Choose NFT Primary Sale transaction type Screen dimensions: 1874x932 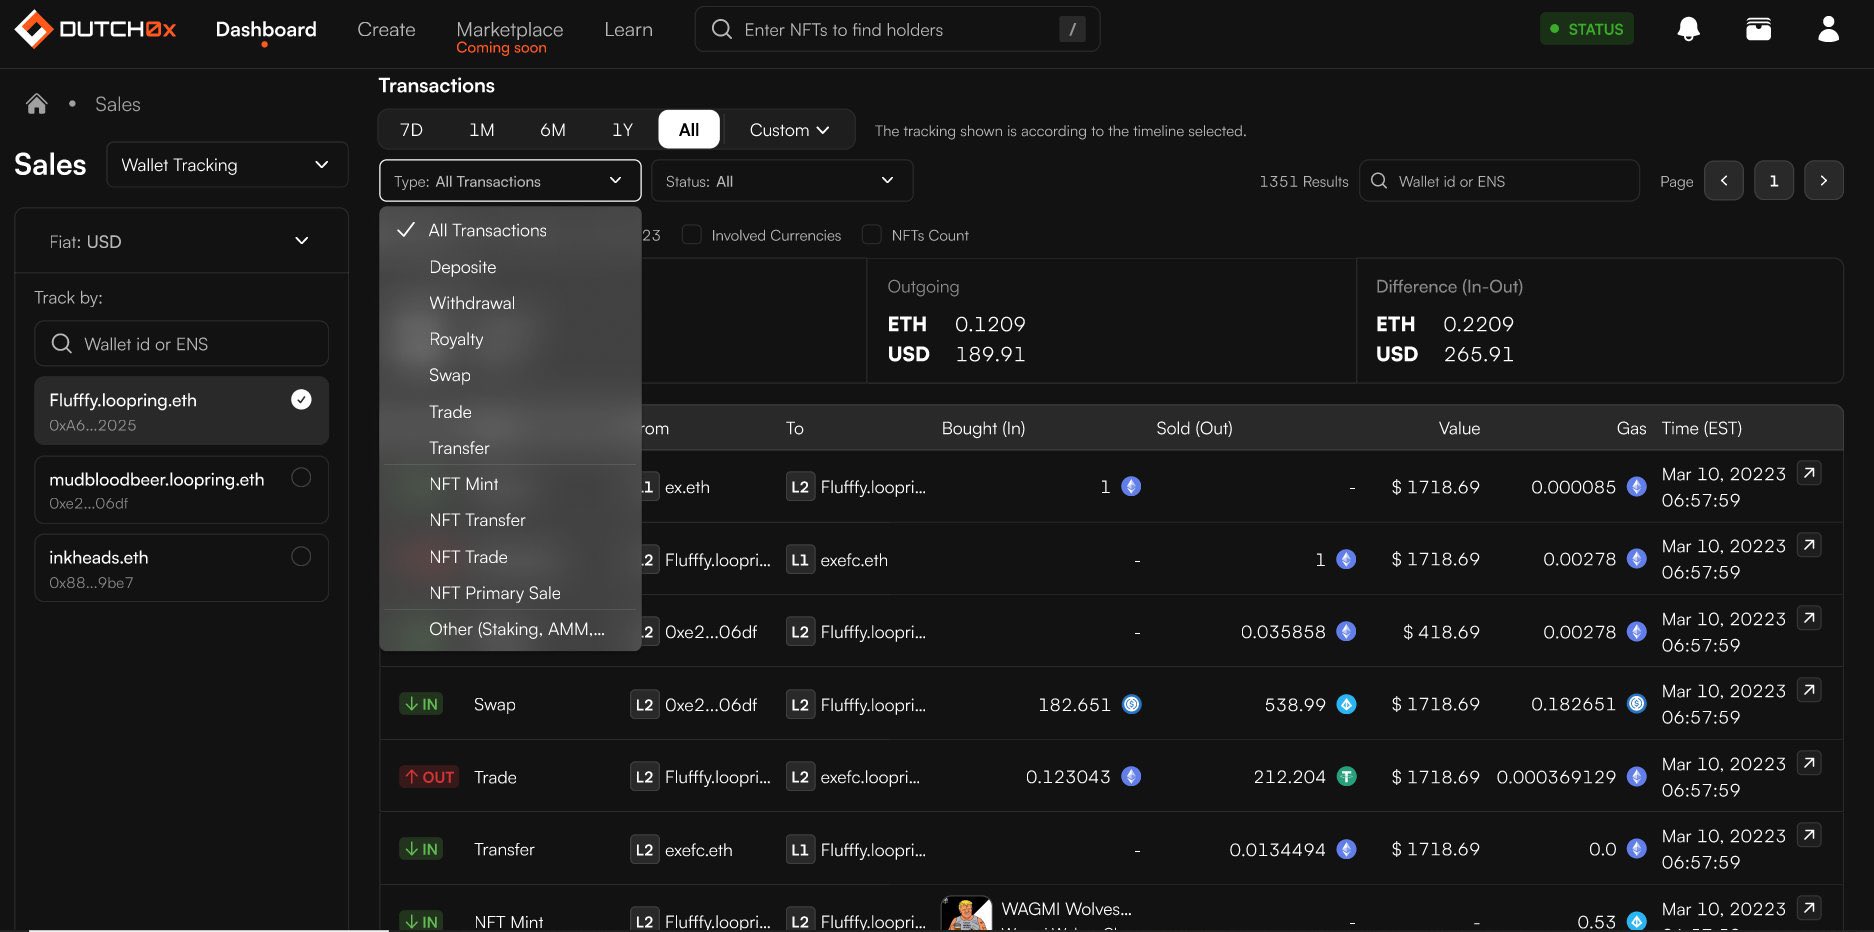511,593
